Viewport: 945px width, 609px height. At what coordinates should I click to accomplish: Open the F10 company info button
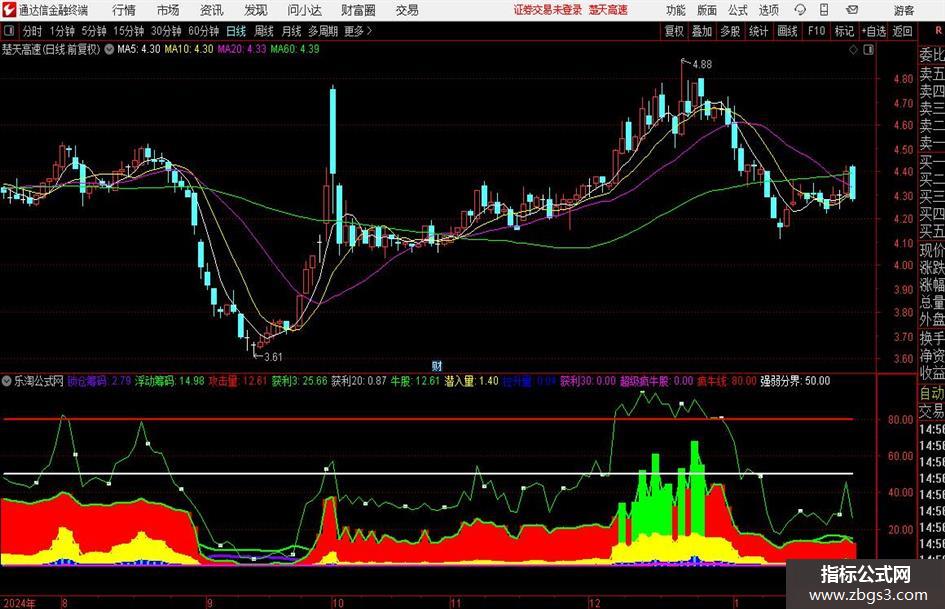click(816, 31)
